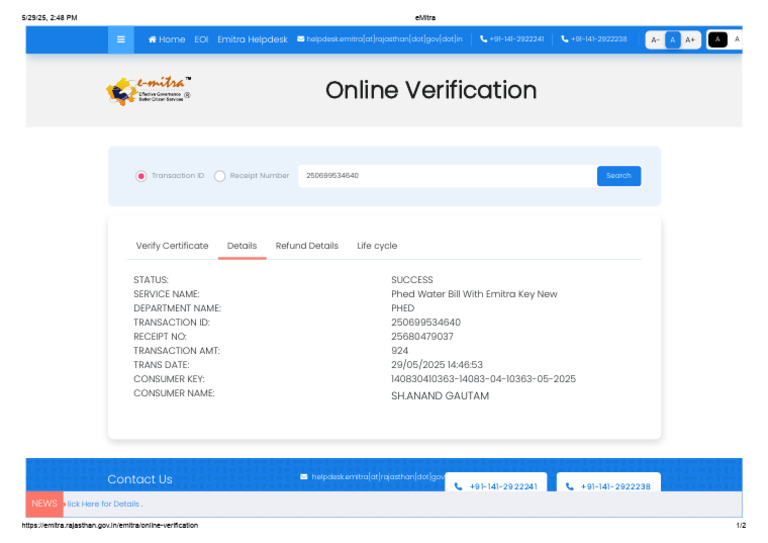Switch to white contrast theme
Viewport: 768px width, 543px height.
pos(737,40)
